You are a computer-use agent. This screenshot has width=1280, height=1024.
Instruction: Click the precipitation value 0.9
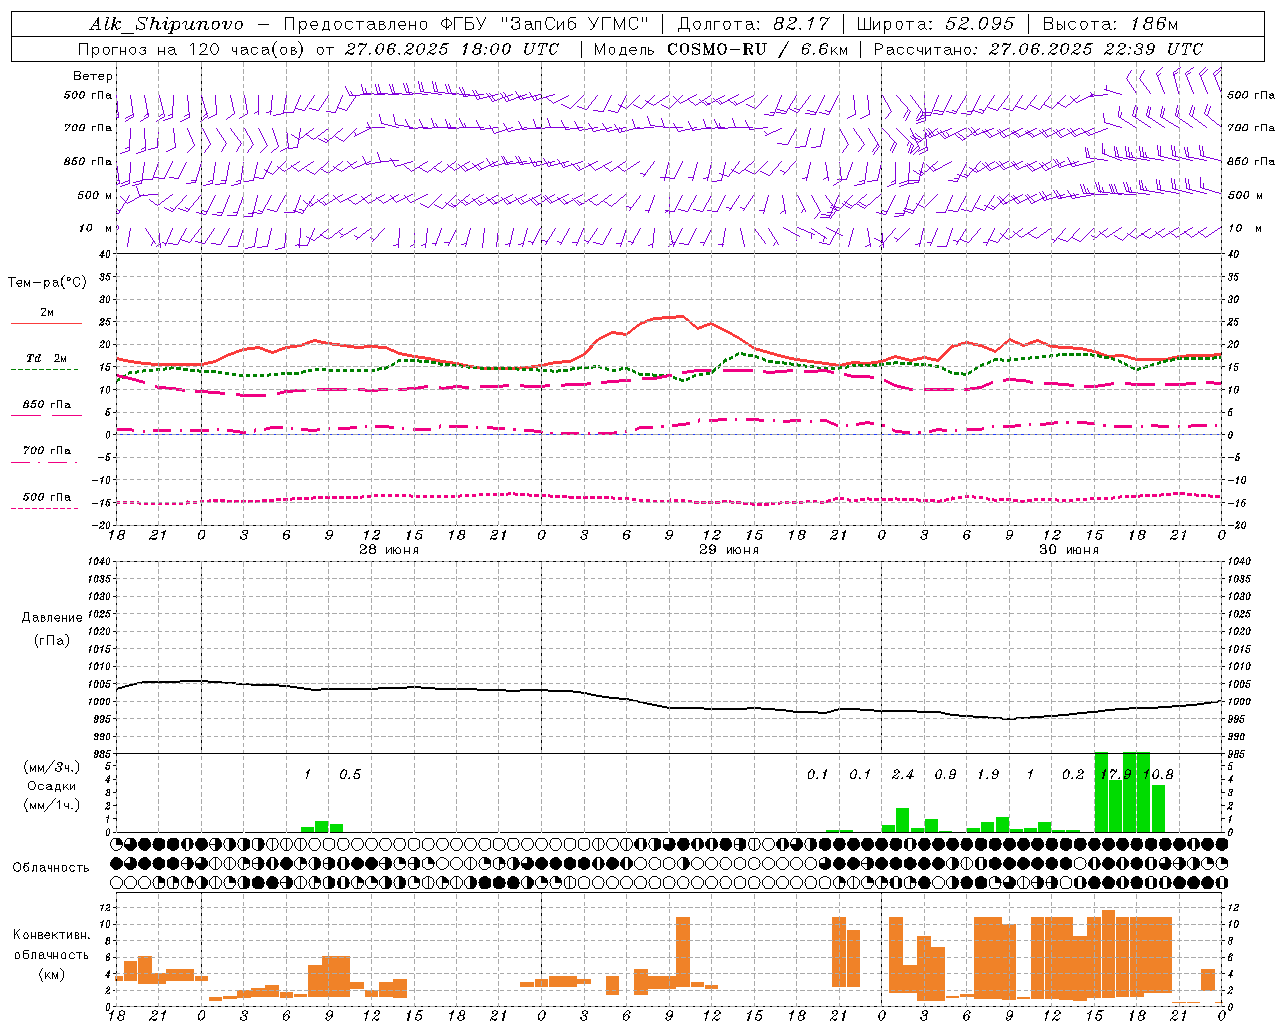945,775
